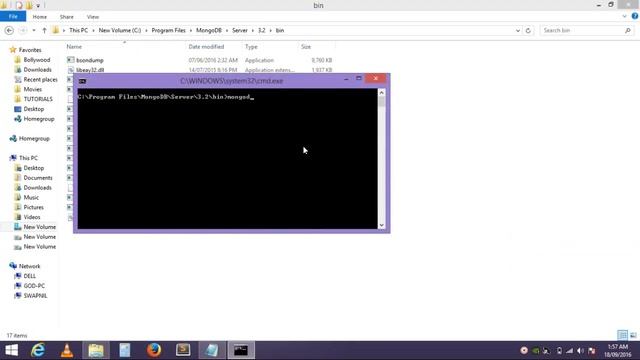Sort files by Size column

[306, 47]
